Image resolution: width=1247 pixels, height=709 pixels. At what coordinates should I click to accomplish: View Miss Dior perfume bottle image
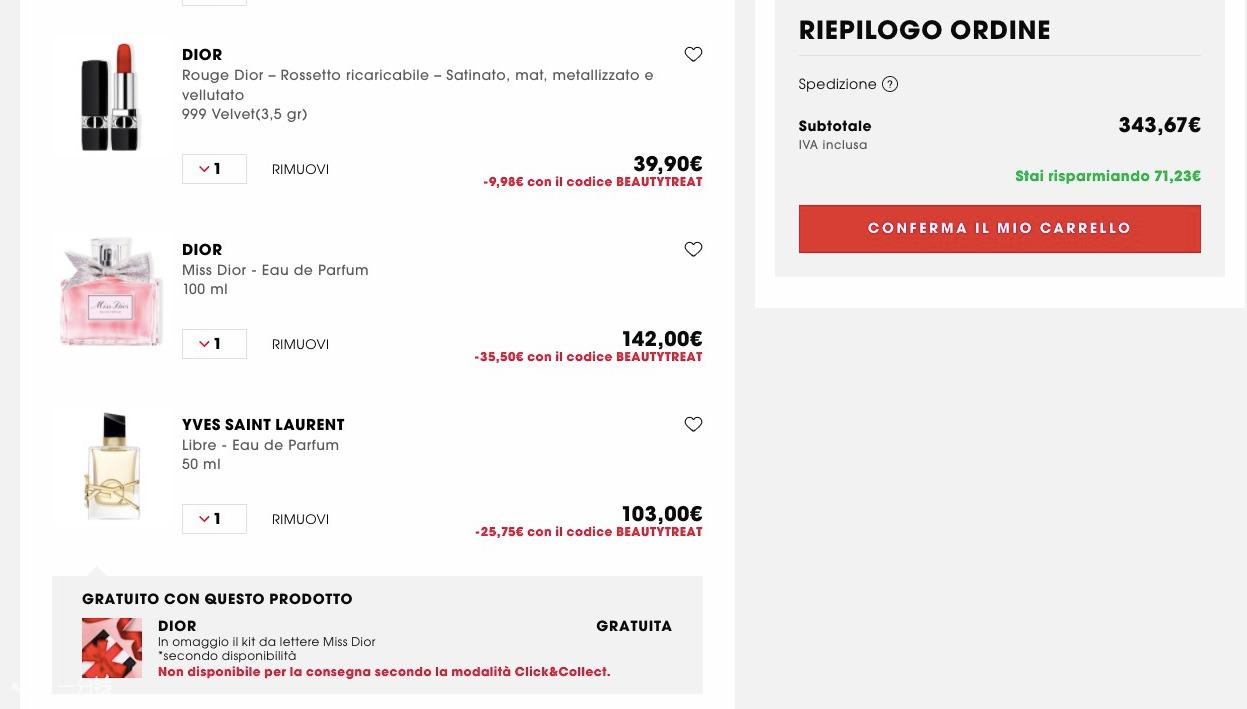pos(110,292)
